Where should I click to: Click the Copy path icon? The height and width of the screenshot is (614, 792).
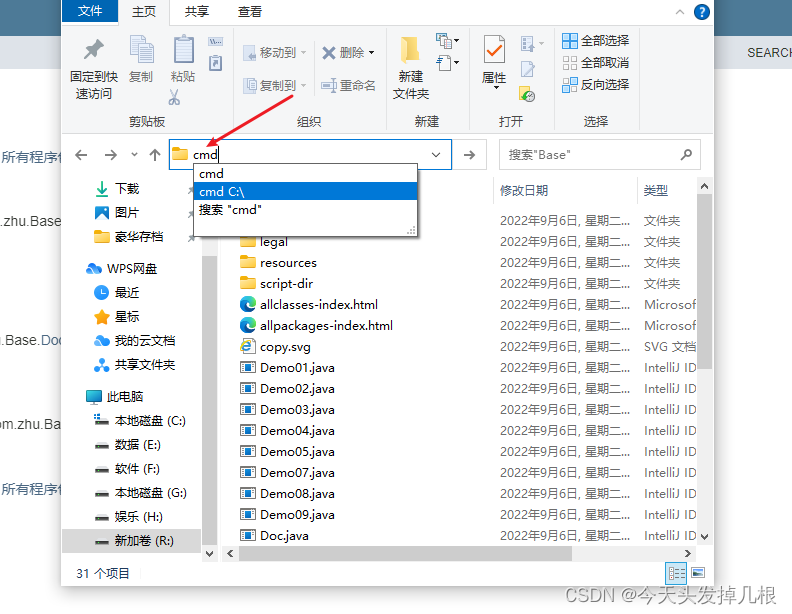pos(216,41)
